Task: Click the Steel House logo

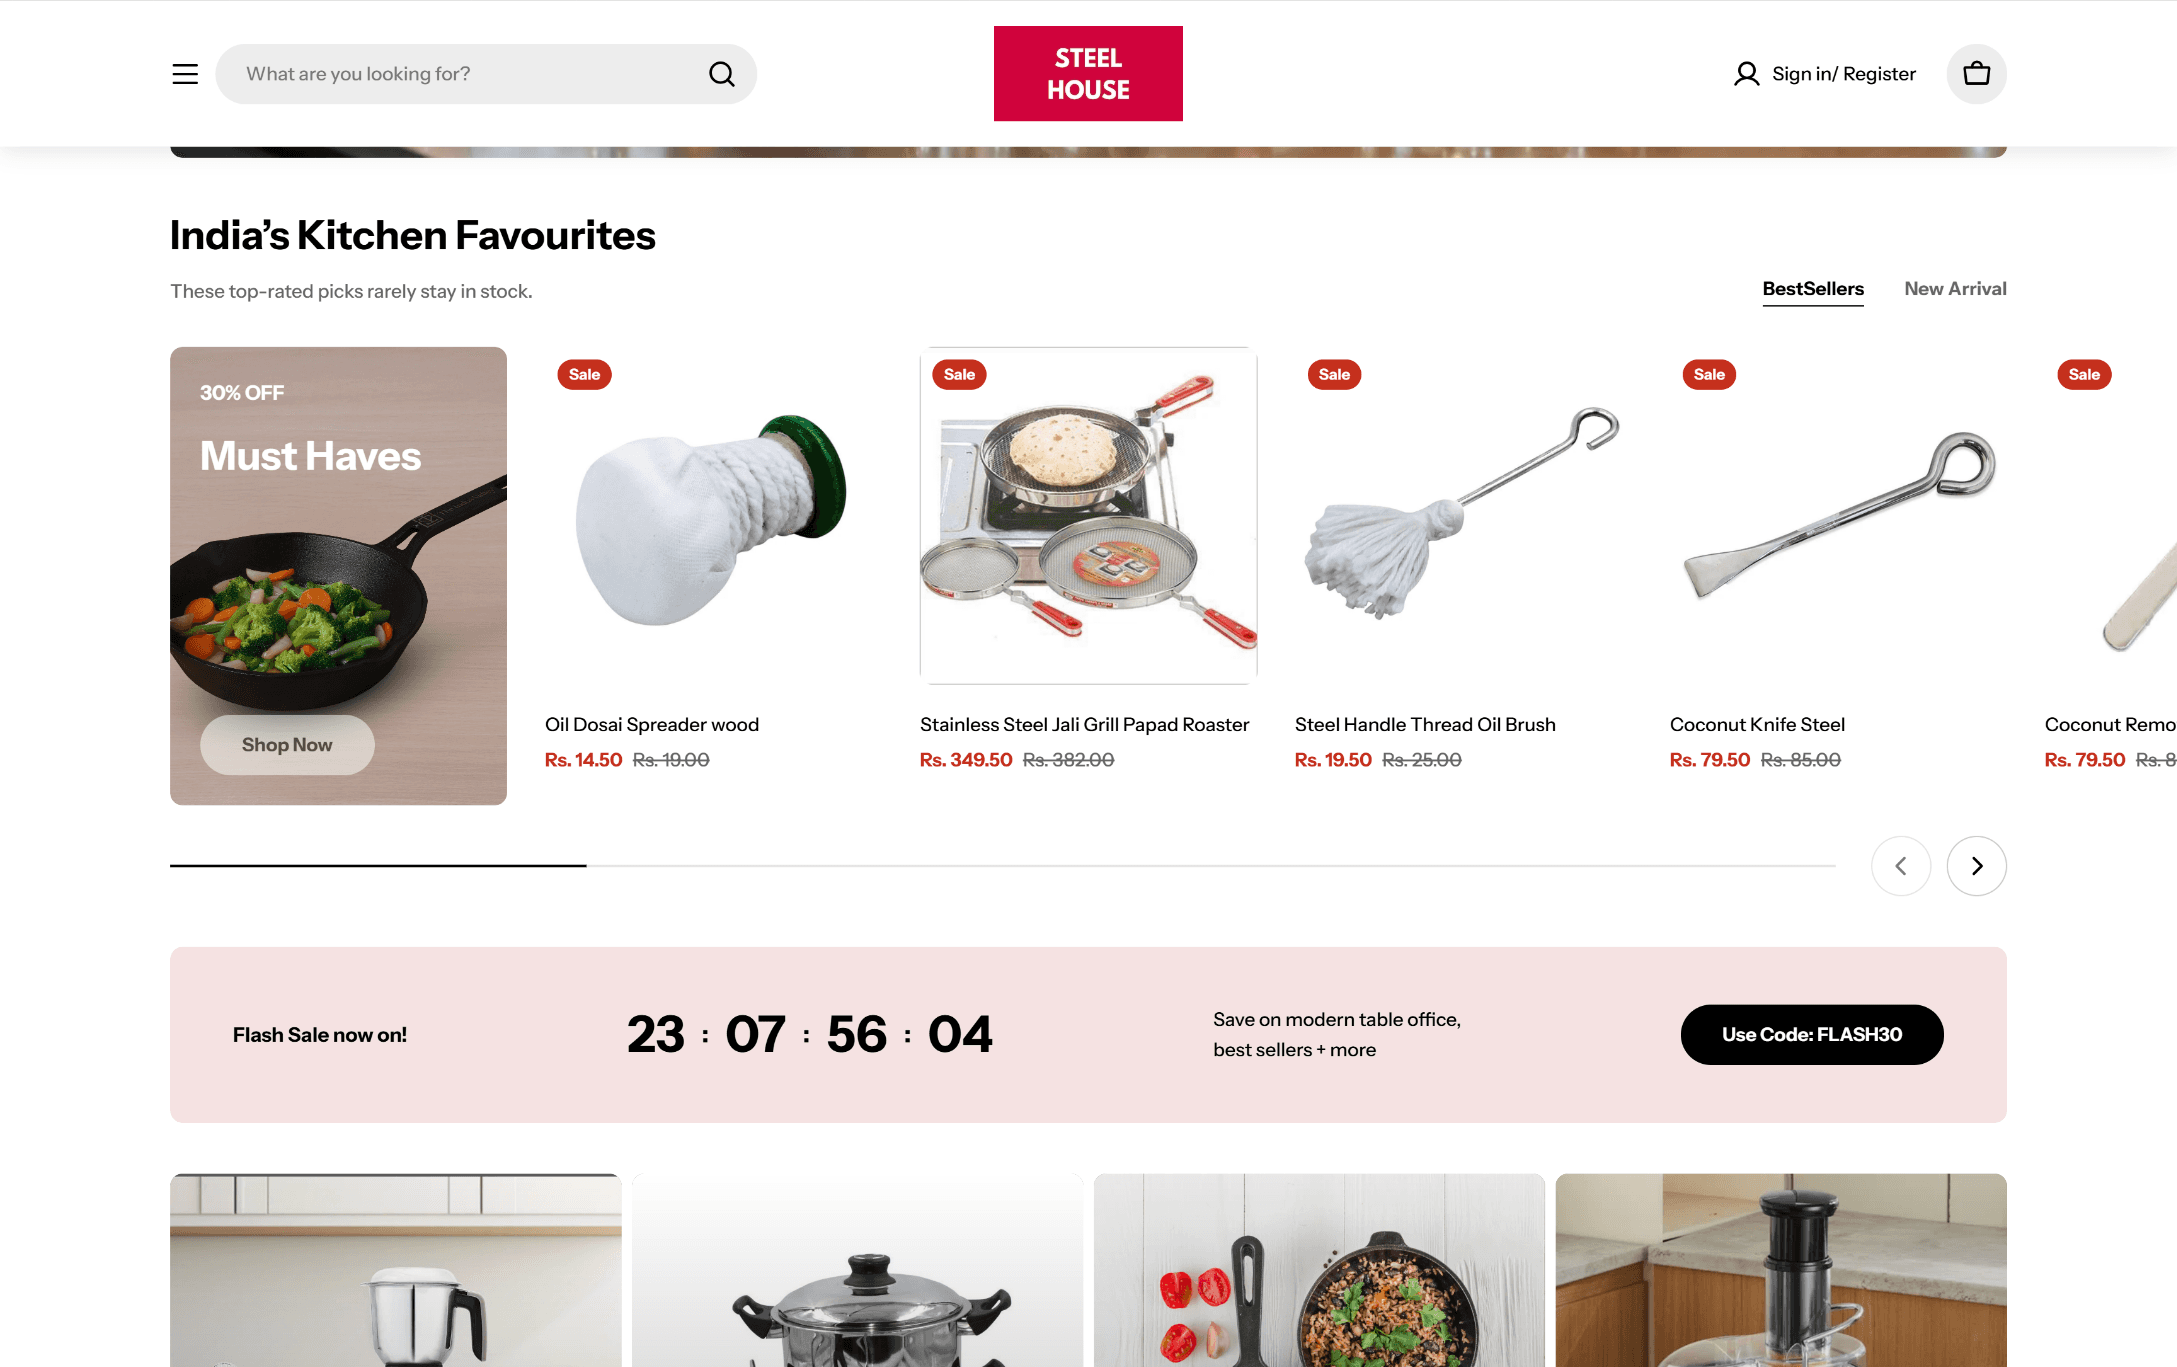Action: (x=1088, y=74)
